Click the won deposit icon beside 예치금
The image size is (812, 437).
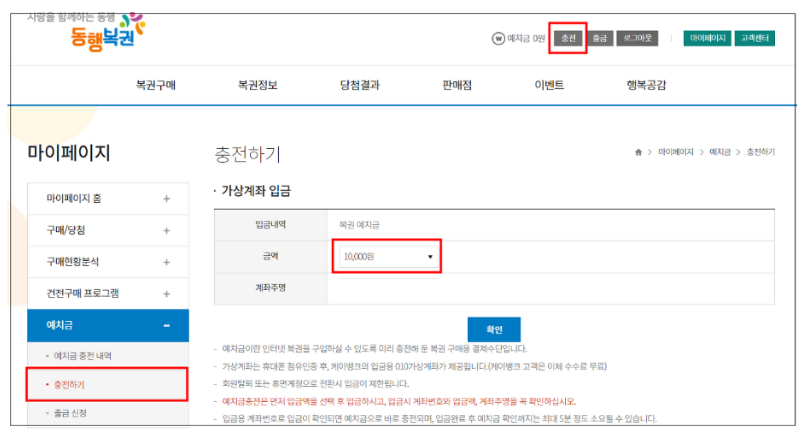click(x=498, y=38)
